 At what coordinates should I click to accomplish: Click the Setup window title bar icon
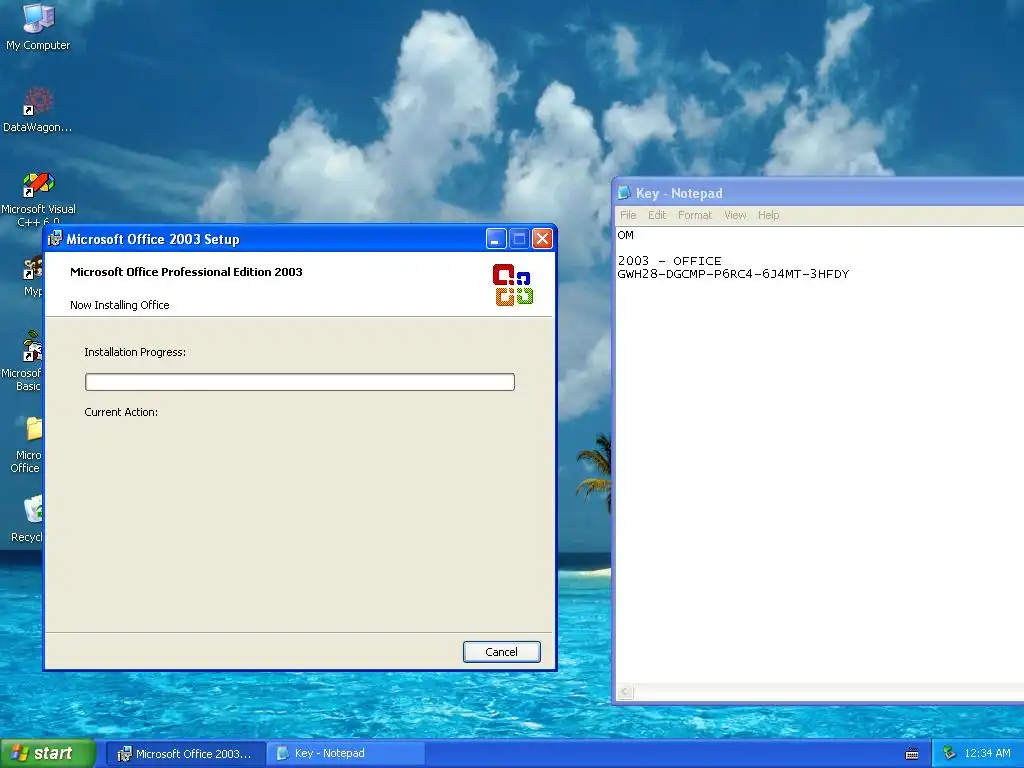pos(55,239)
